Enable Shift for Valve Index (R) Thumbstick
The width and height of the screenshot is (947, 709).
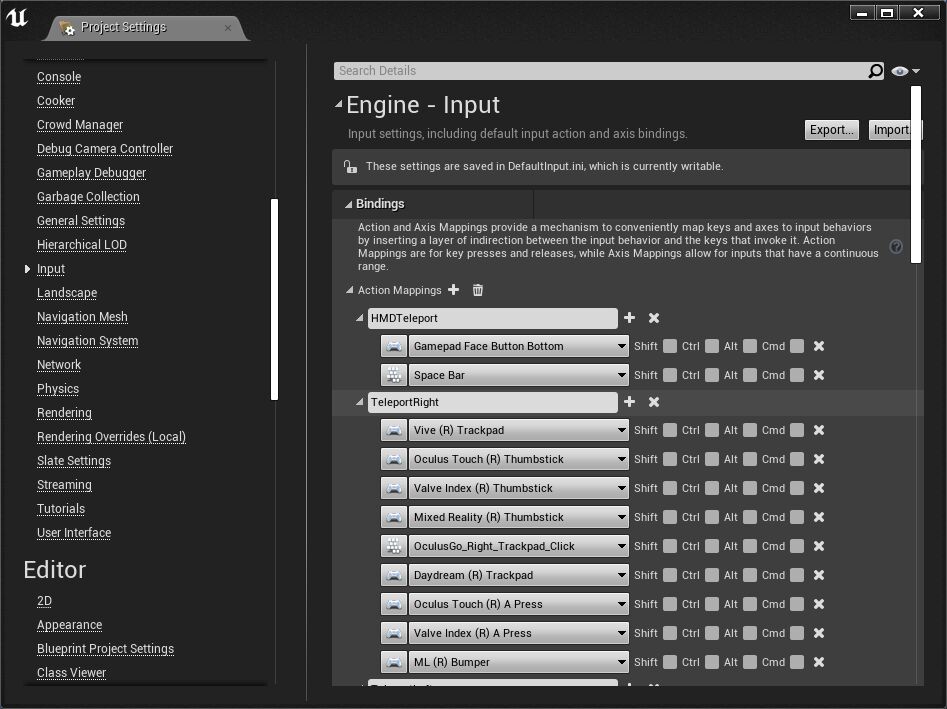(x=670, y=488)
